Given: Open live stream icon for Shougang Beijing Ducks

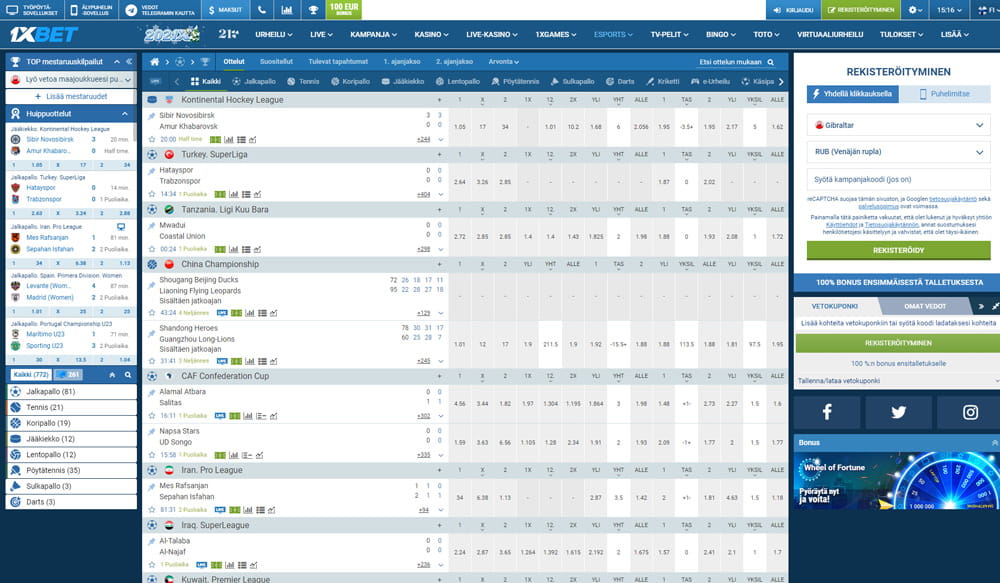Looking at the screenshot, I should [x=222, y=313].
